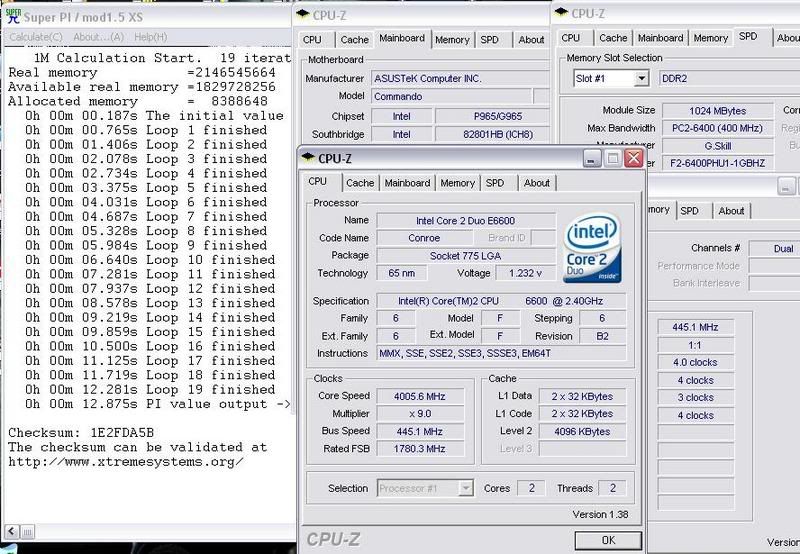
Task: Click the CPU-Z icon in front window title
Action: (308, 158)
